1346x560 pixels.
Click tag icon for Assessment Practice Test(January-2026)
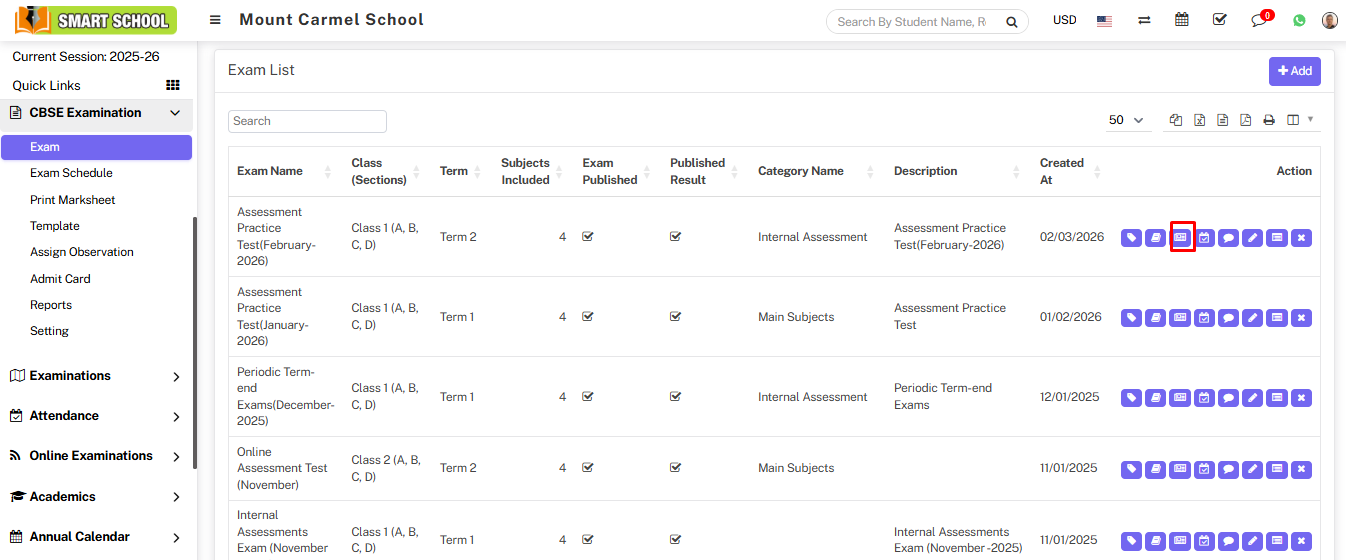[x=1131, y=318]
